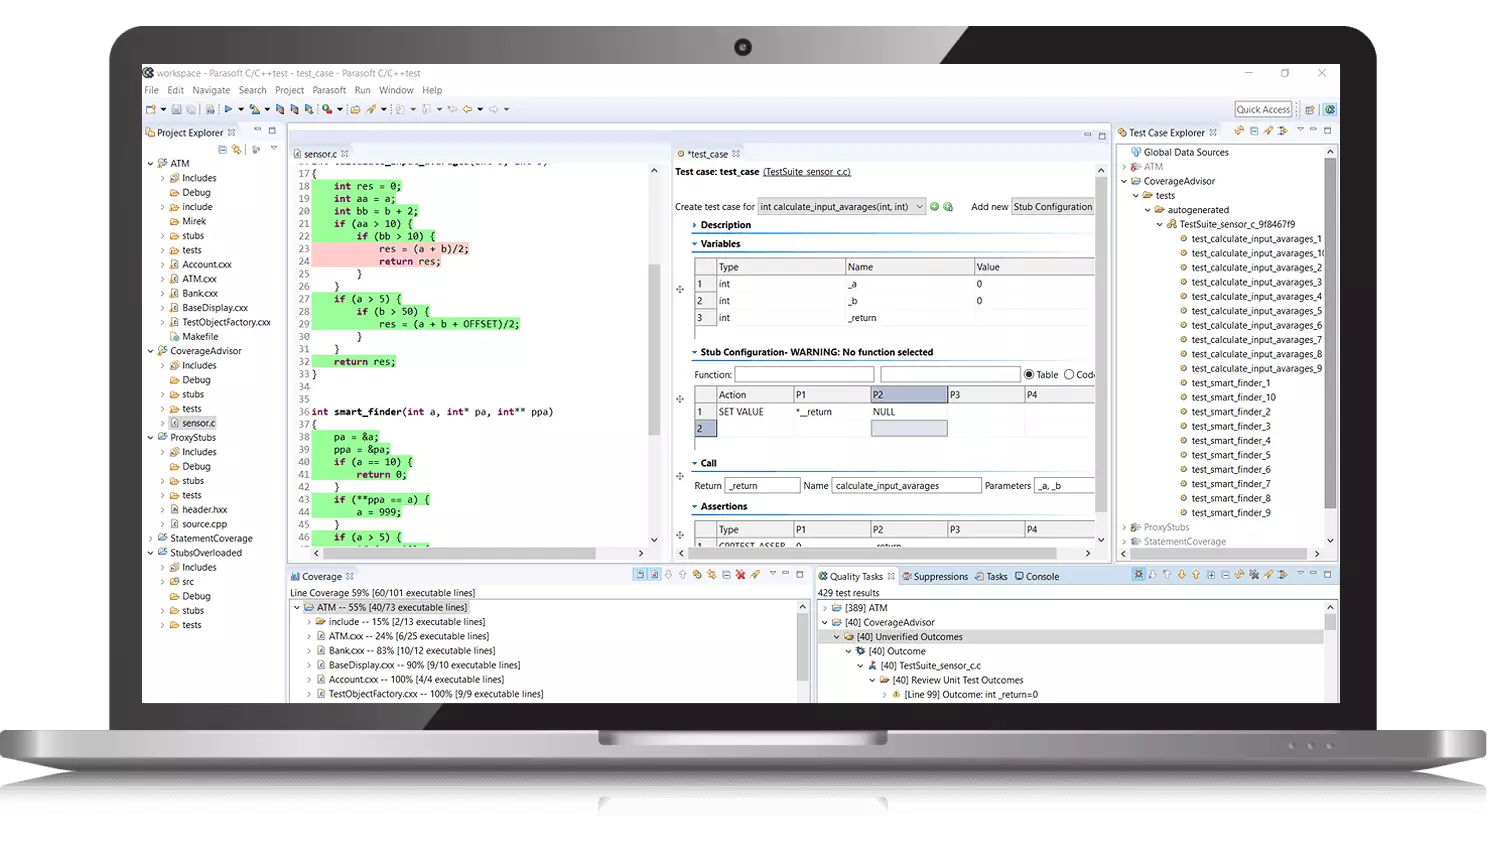Click the Stub Configuration button
Viewport: 1500px width, 843px height.
click(x=1052, y=207)
